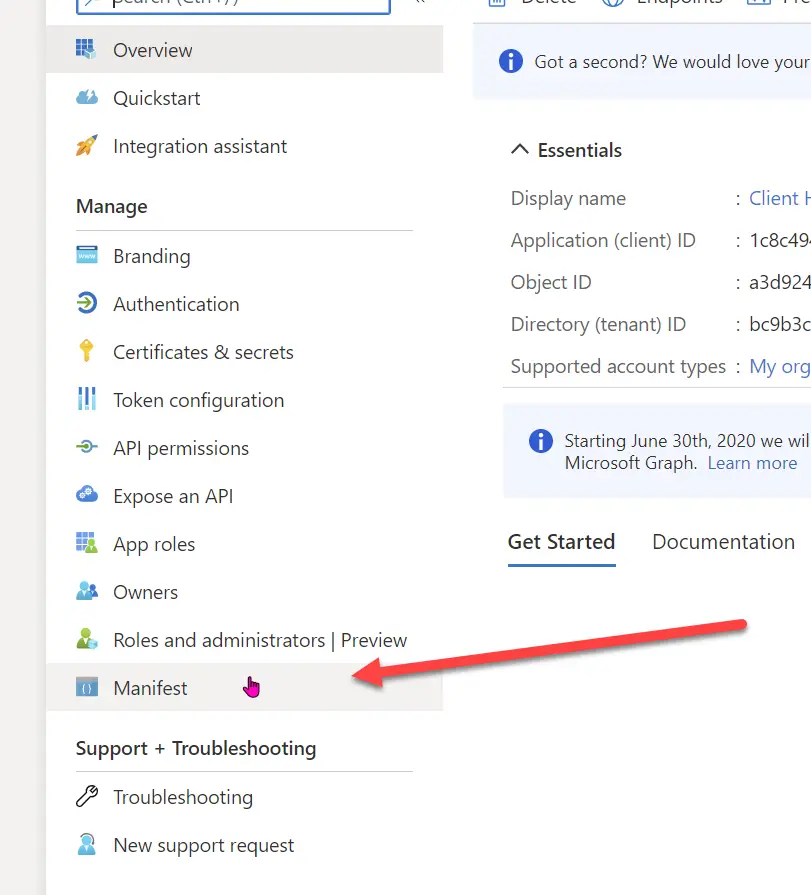Select the Object ID value
Viewport: 811px width, 895px height.
[780, 283]
